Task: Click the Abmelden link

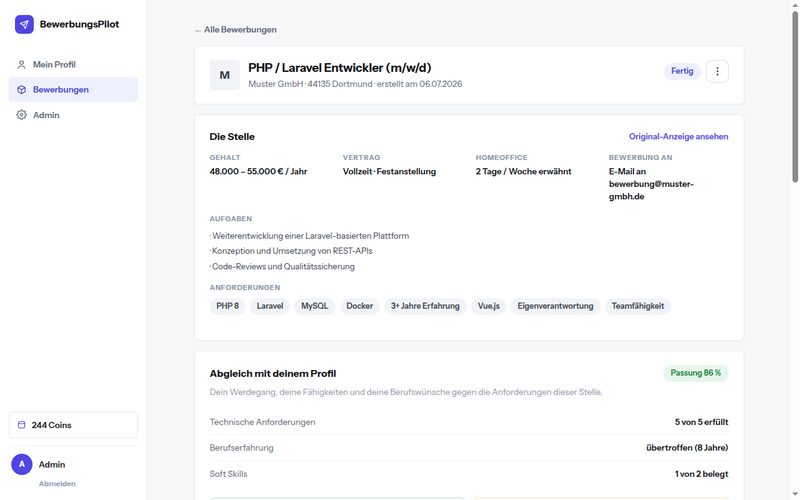Action: pos(57,484)
